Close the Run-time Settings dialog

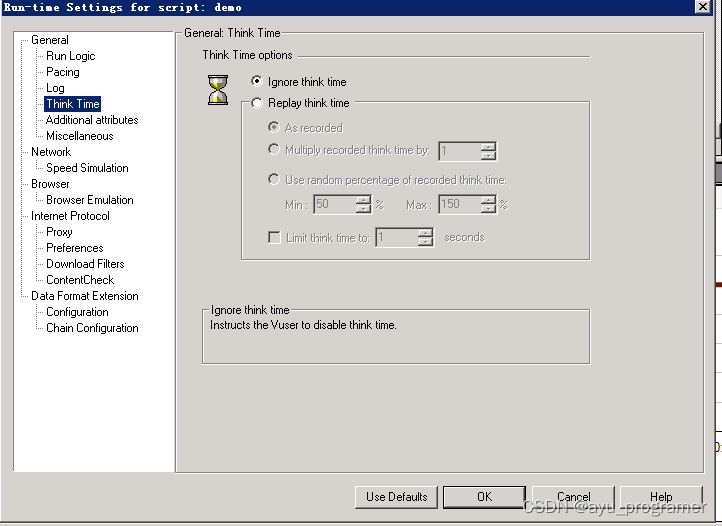703,6
